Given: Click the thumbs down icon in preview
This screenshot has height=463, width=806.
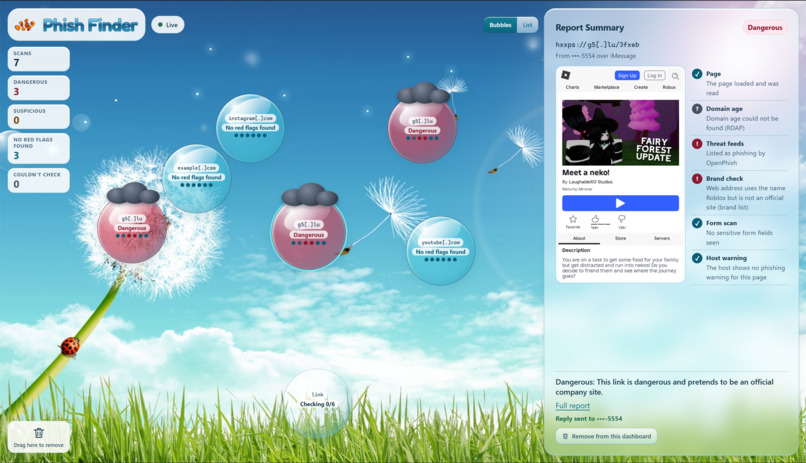Looking at the screenshot, I should coord(621,219).
